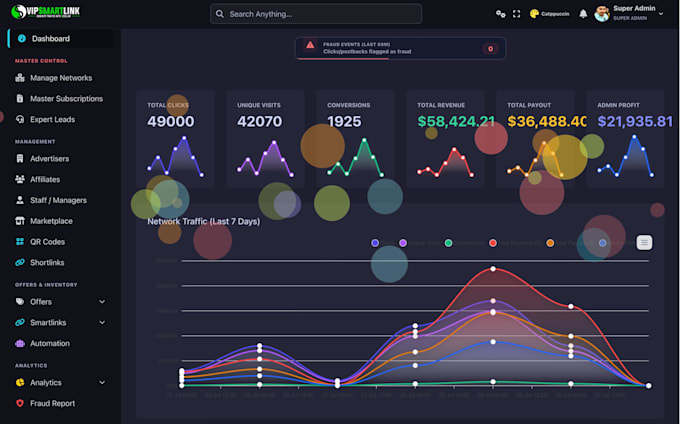Click the Fraud Report shield icon
Screen dimensions: 680x424
click(20, 403)
